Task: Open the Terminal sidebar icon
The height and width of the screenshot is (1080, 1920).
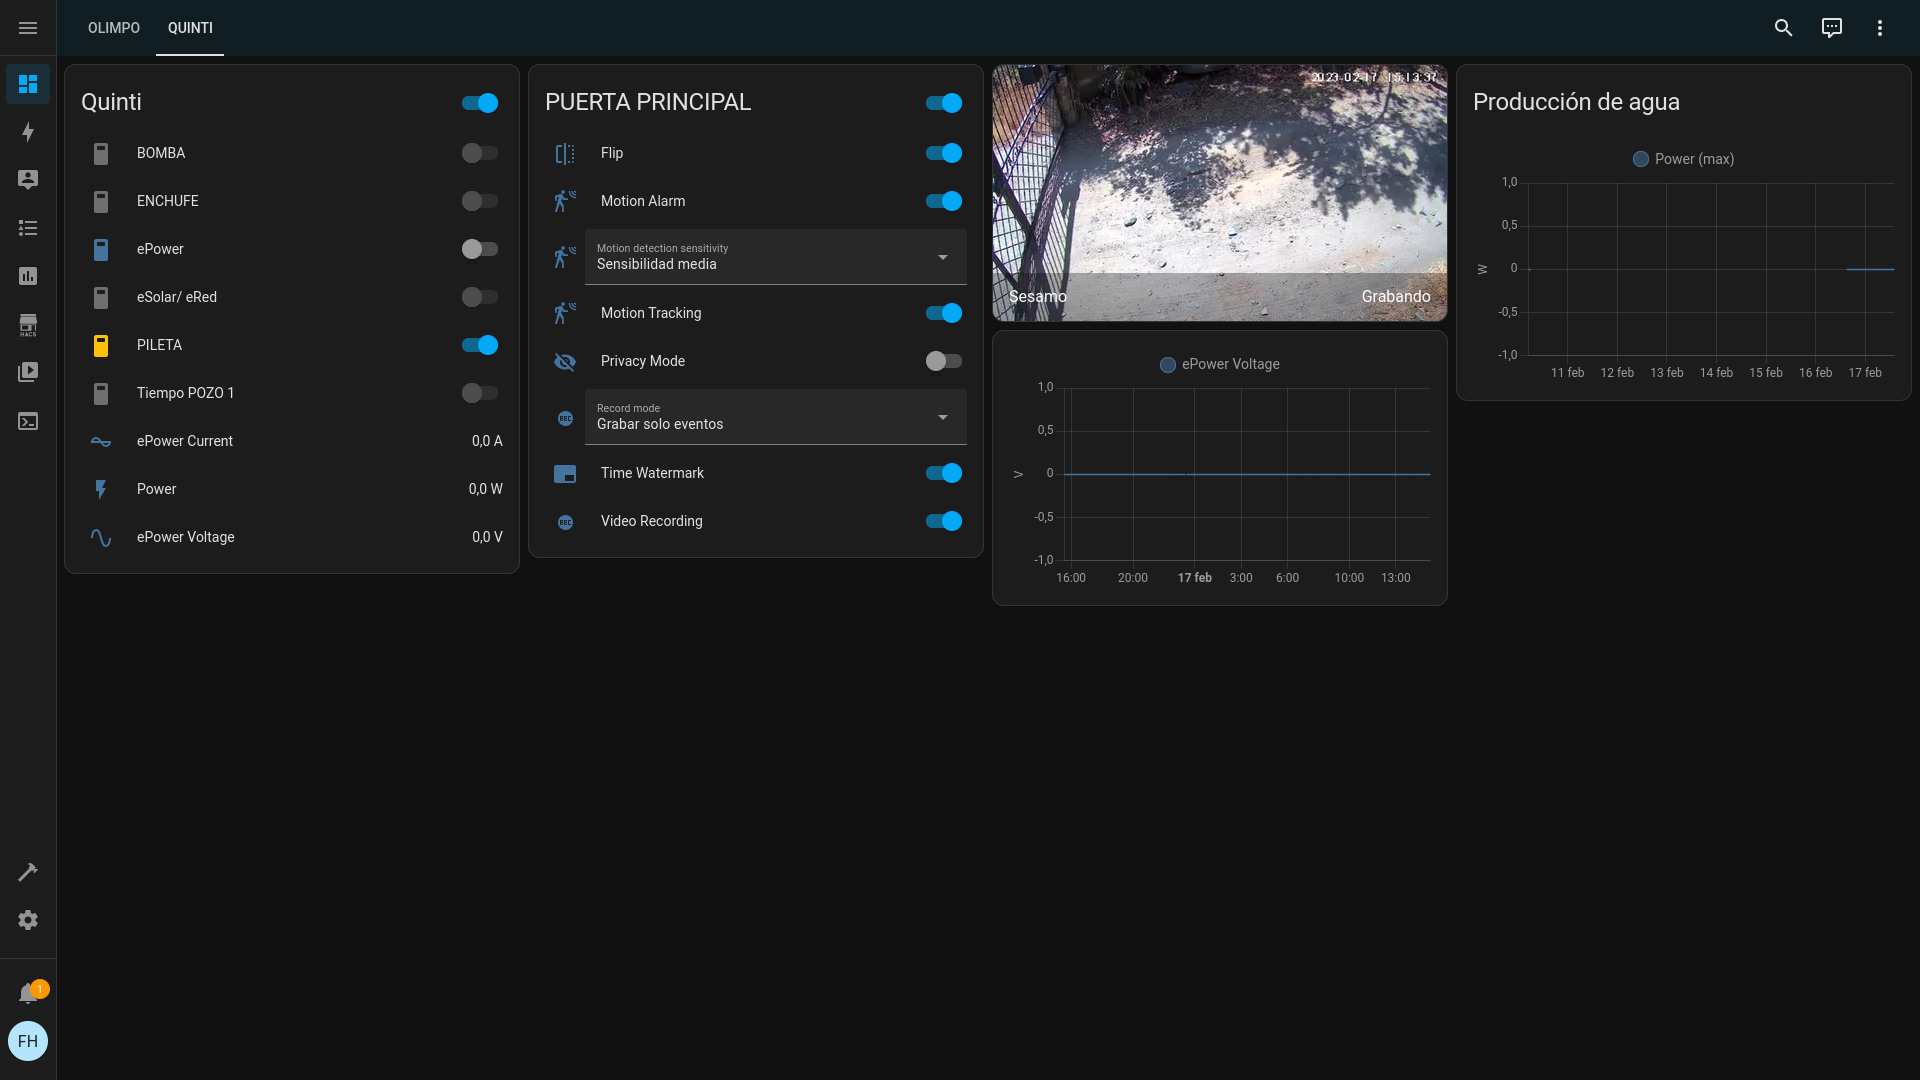Action: [28, 421]
